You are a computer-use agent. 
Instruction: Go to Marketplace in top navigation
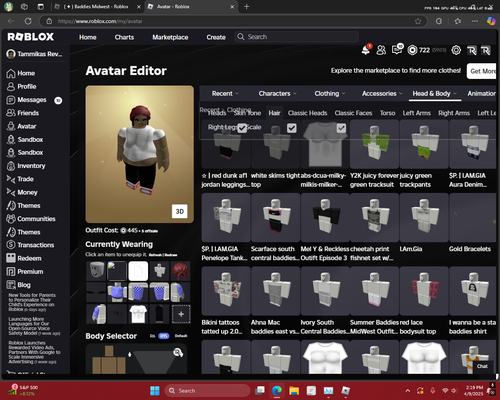coord(170,37)
